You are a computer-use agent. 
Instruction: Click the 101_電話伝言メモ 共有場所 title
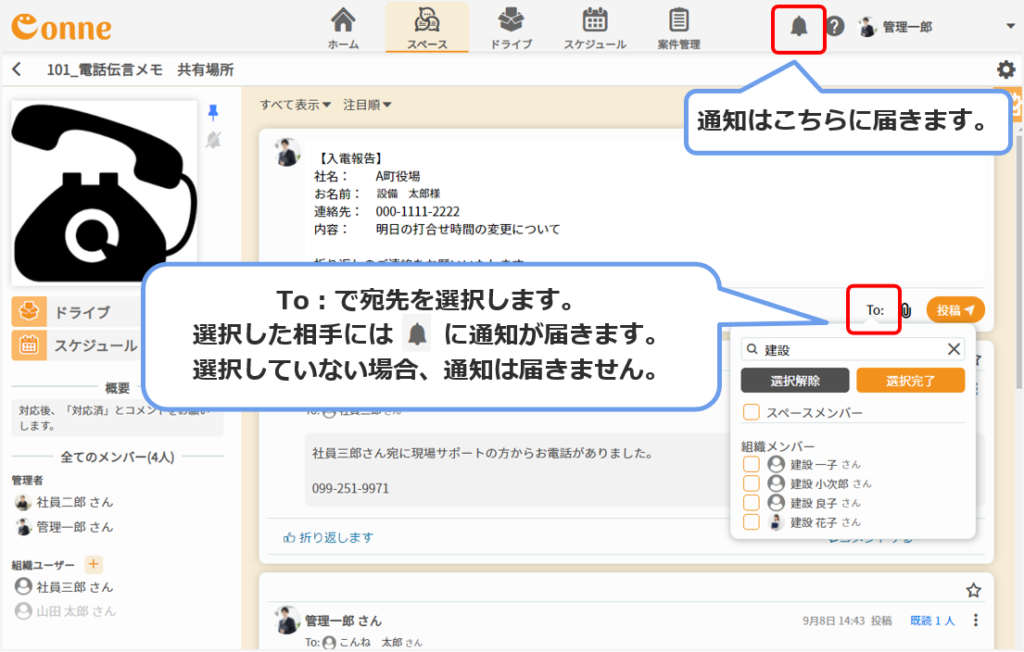pyautogui.click(x=140, y=70)
